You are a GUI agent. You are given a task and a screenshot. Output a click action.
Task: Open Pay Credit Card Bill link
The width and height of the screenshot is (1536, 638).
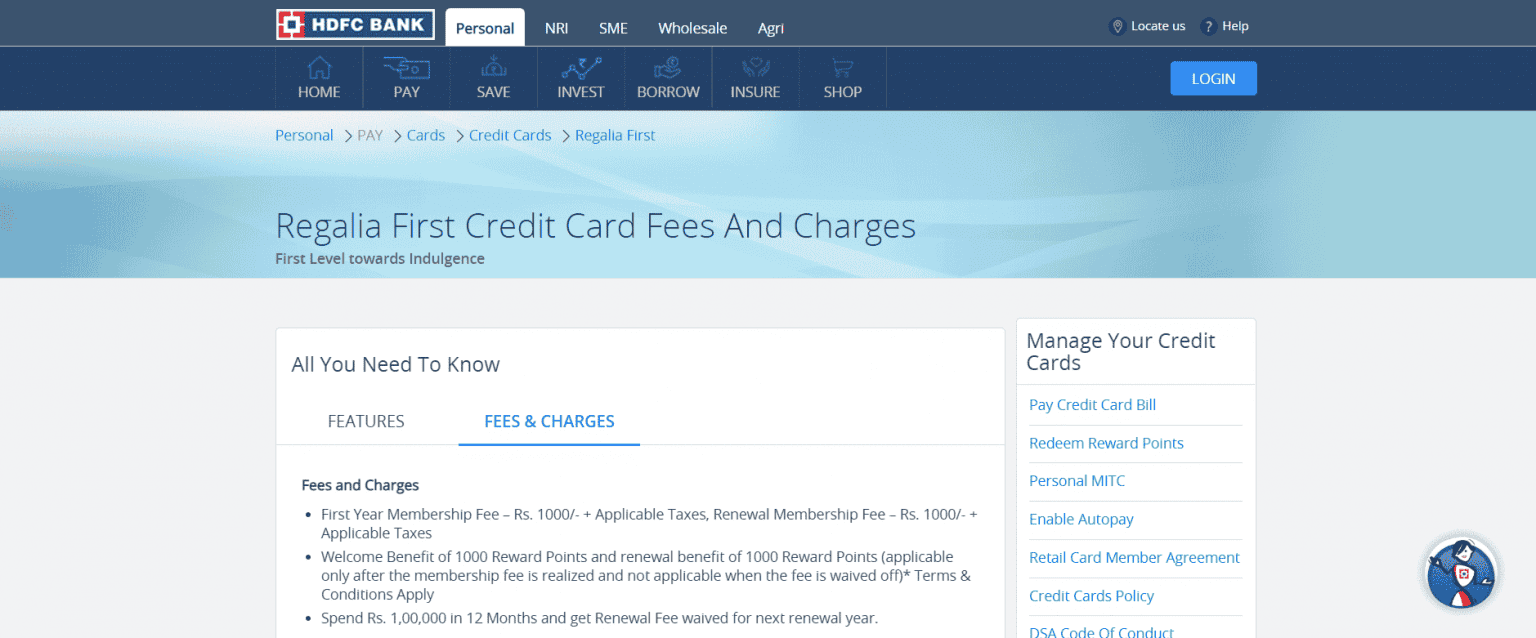(1092, 404)
